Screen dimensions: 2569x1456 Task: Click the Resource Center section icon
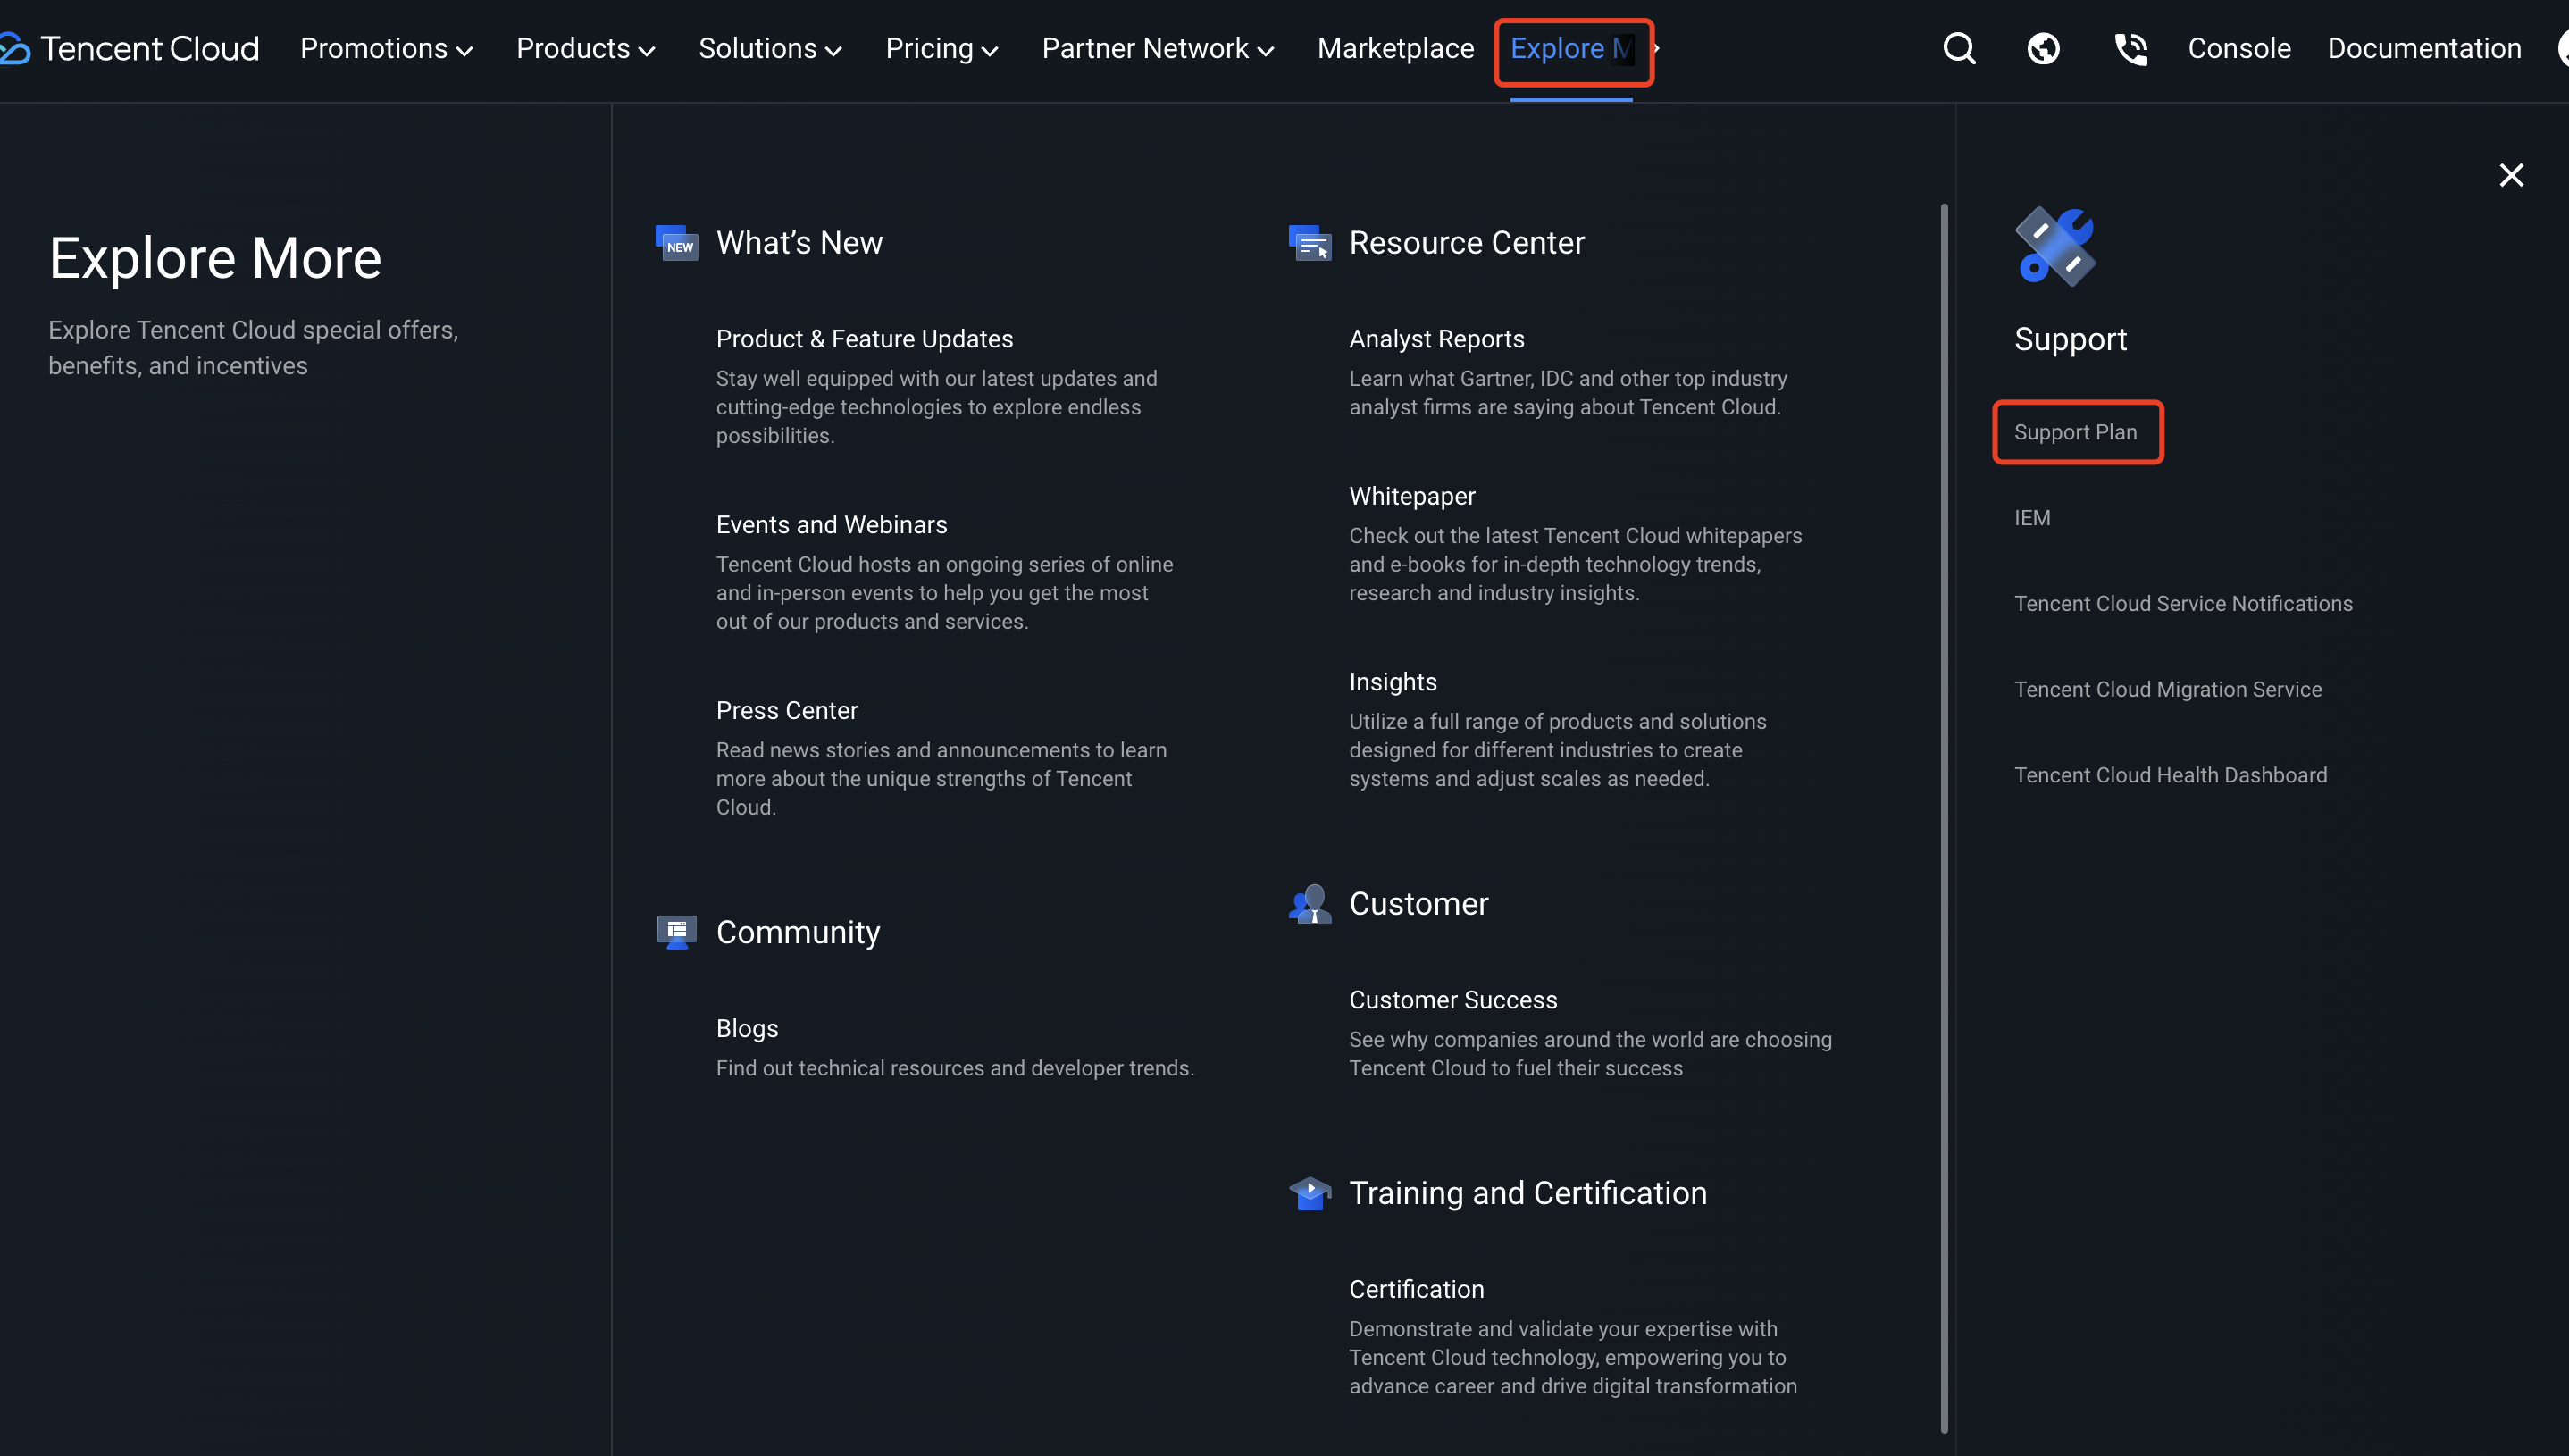(x=1310, y=243)
